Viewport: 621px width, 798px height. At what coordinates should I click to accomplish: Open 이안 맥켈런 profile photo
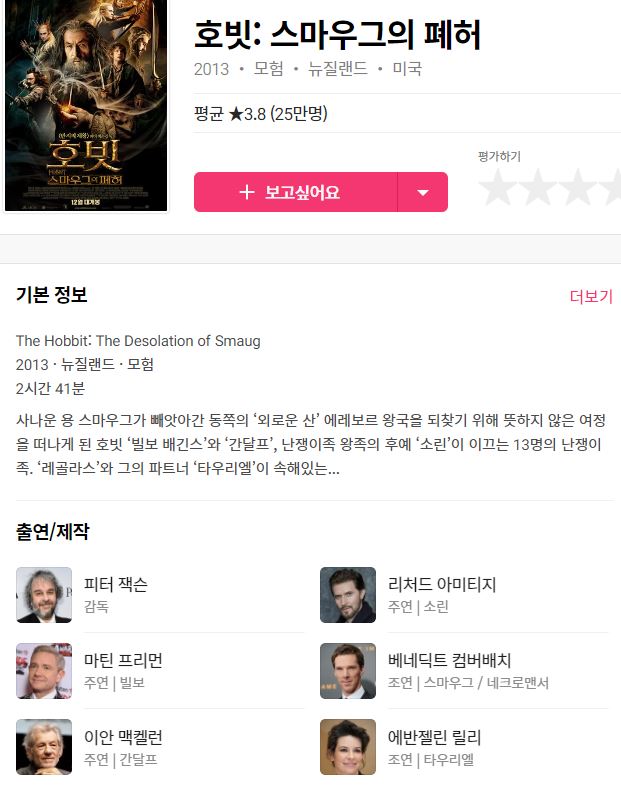click(44, 747)
